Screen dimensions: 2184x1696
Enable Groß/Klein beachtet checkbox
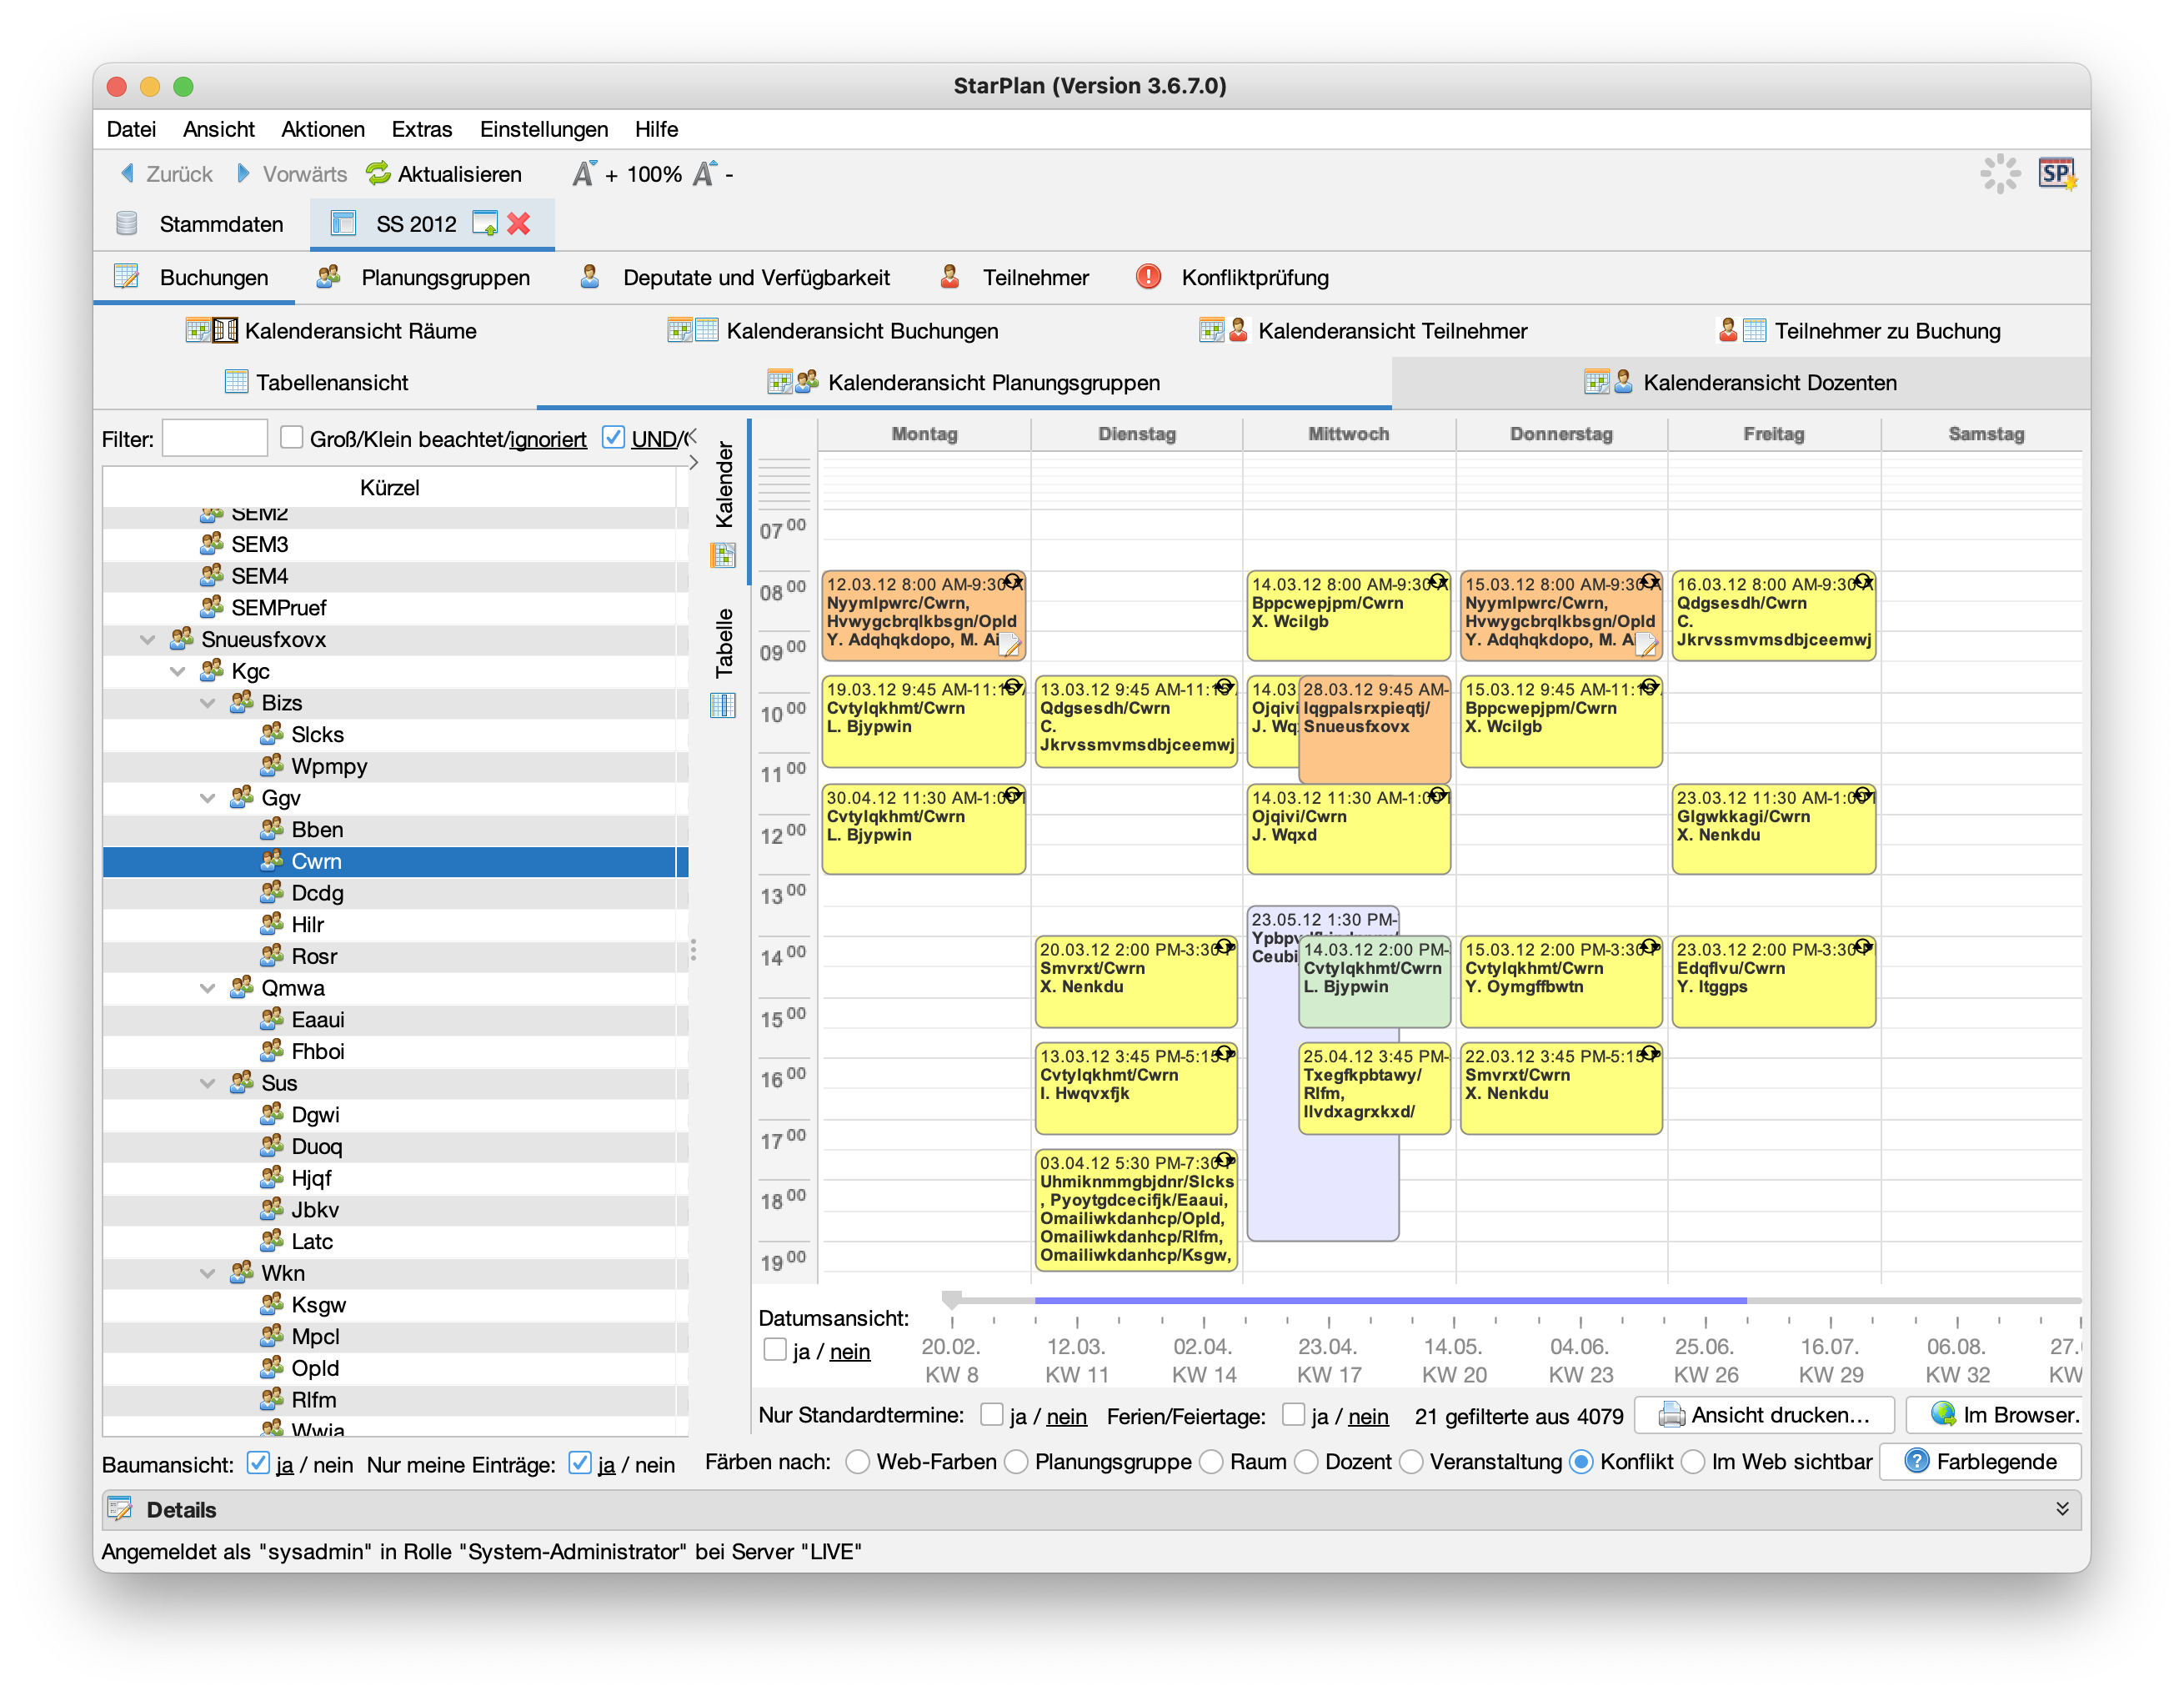click(292, 438)
